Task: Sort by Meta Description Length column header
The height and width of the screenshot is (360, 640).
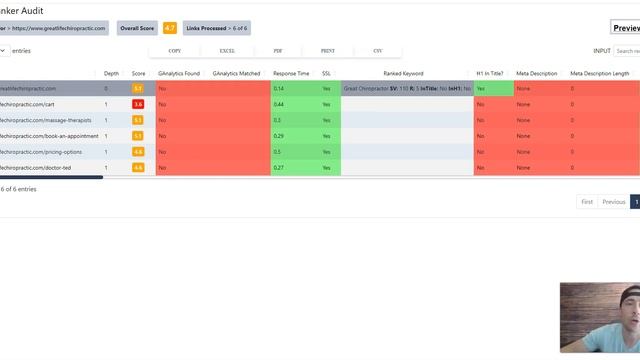Action: tap(600, 73)
